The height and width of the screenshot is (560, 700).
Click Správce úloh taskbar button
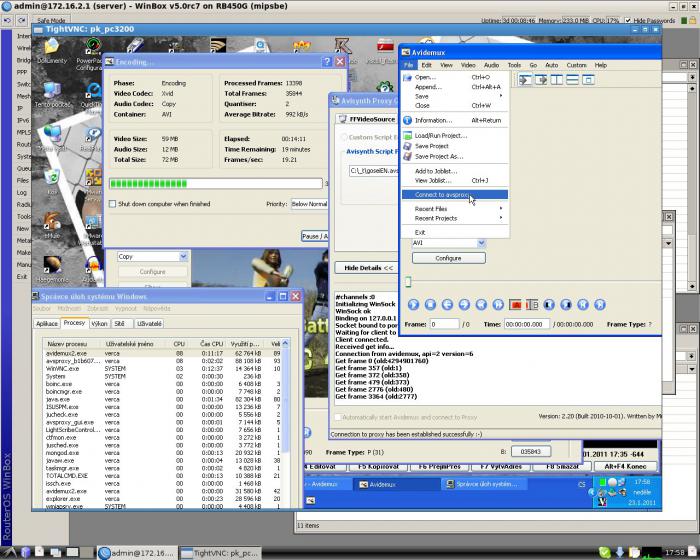coord(484,484)
